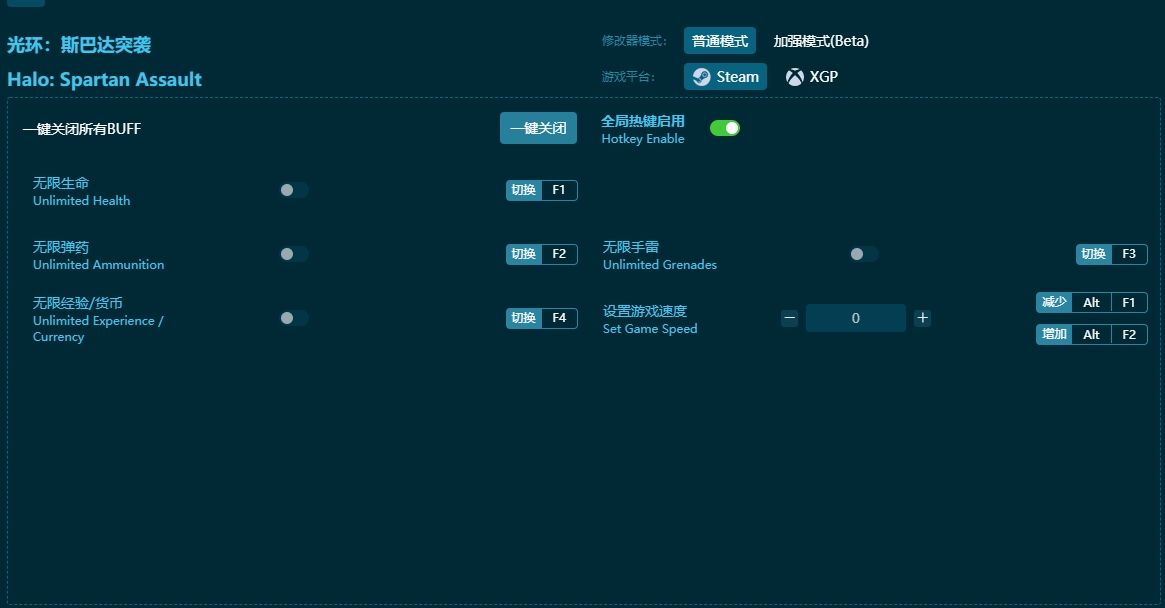Switch to 加强模式(Beta) enhanced mode tab
Screen dimensions: 1165x608
821,41
